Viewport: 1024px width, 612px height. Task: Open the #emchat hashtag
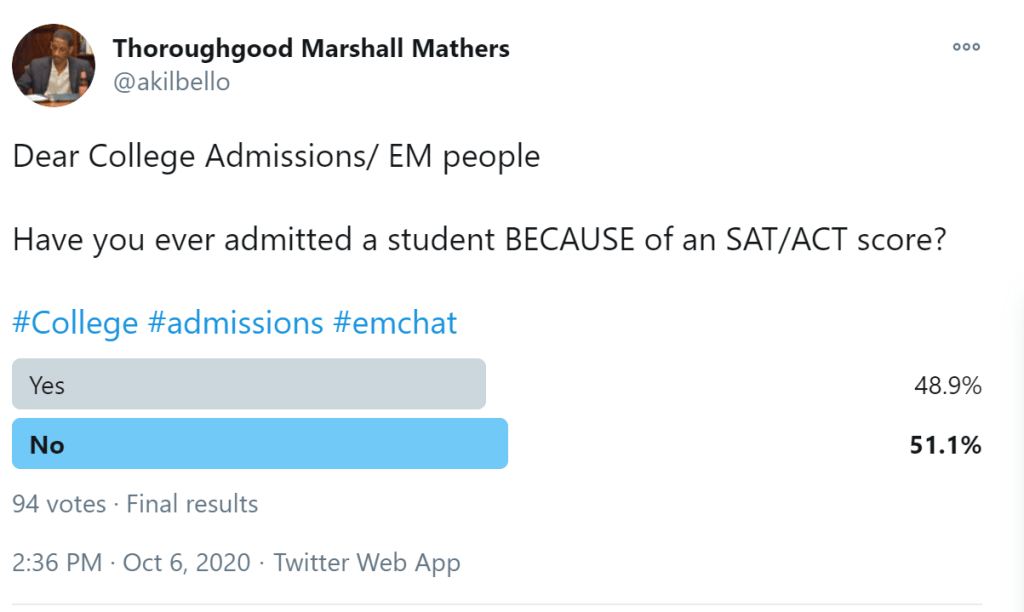coord(395,323)
